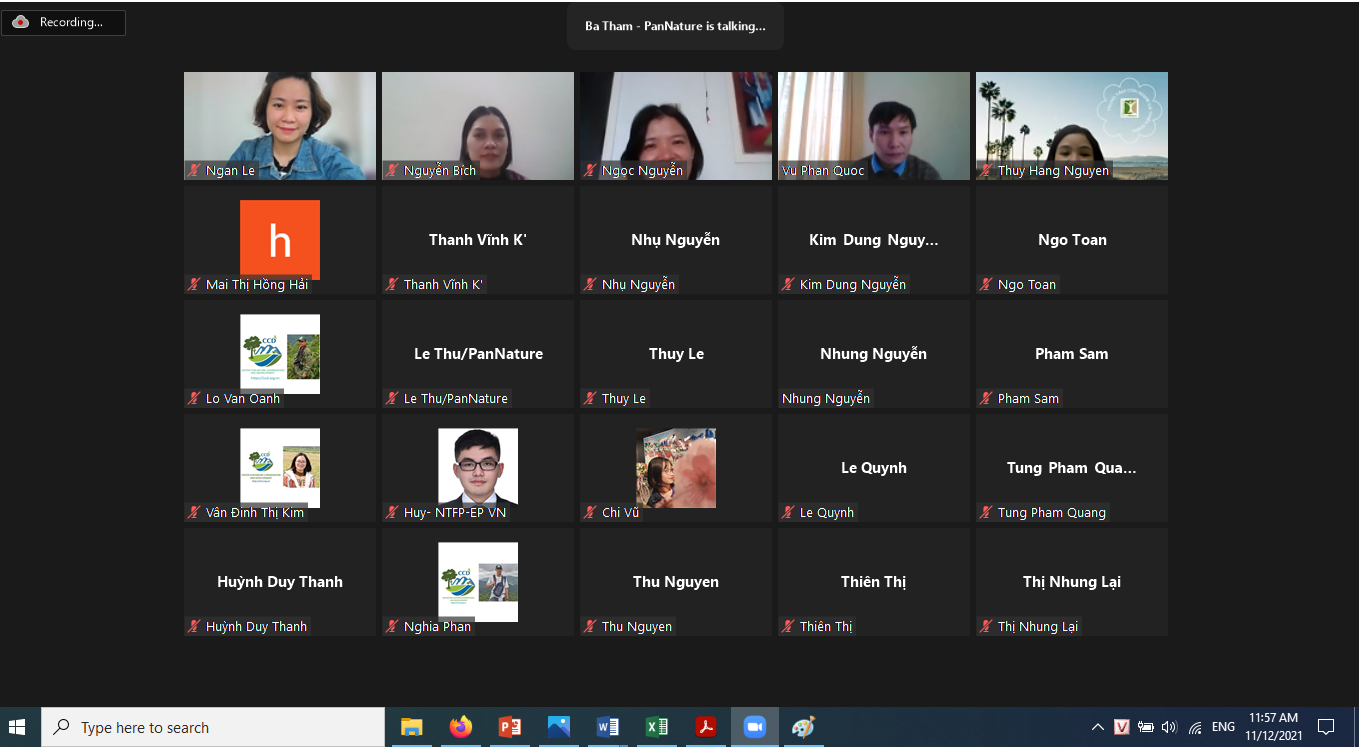This screenshot has width=1363, height=755.
Task: Select the Huy- NTFP-EP VN participant tile
Action: 477,467
